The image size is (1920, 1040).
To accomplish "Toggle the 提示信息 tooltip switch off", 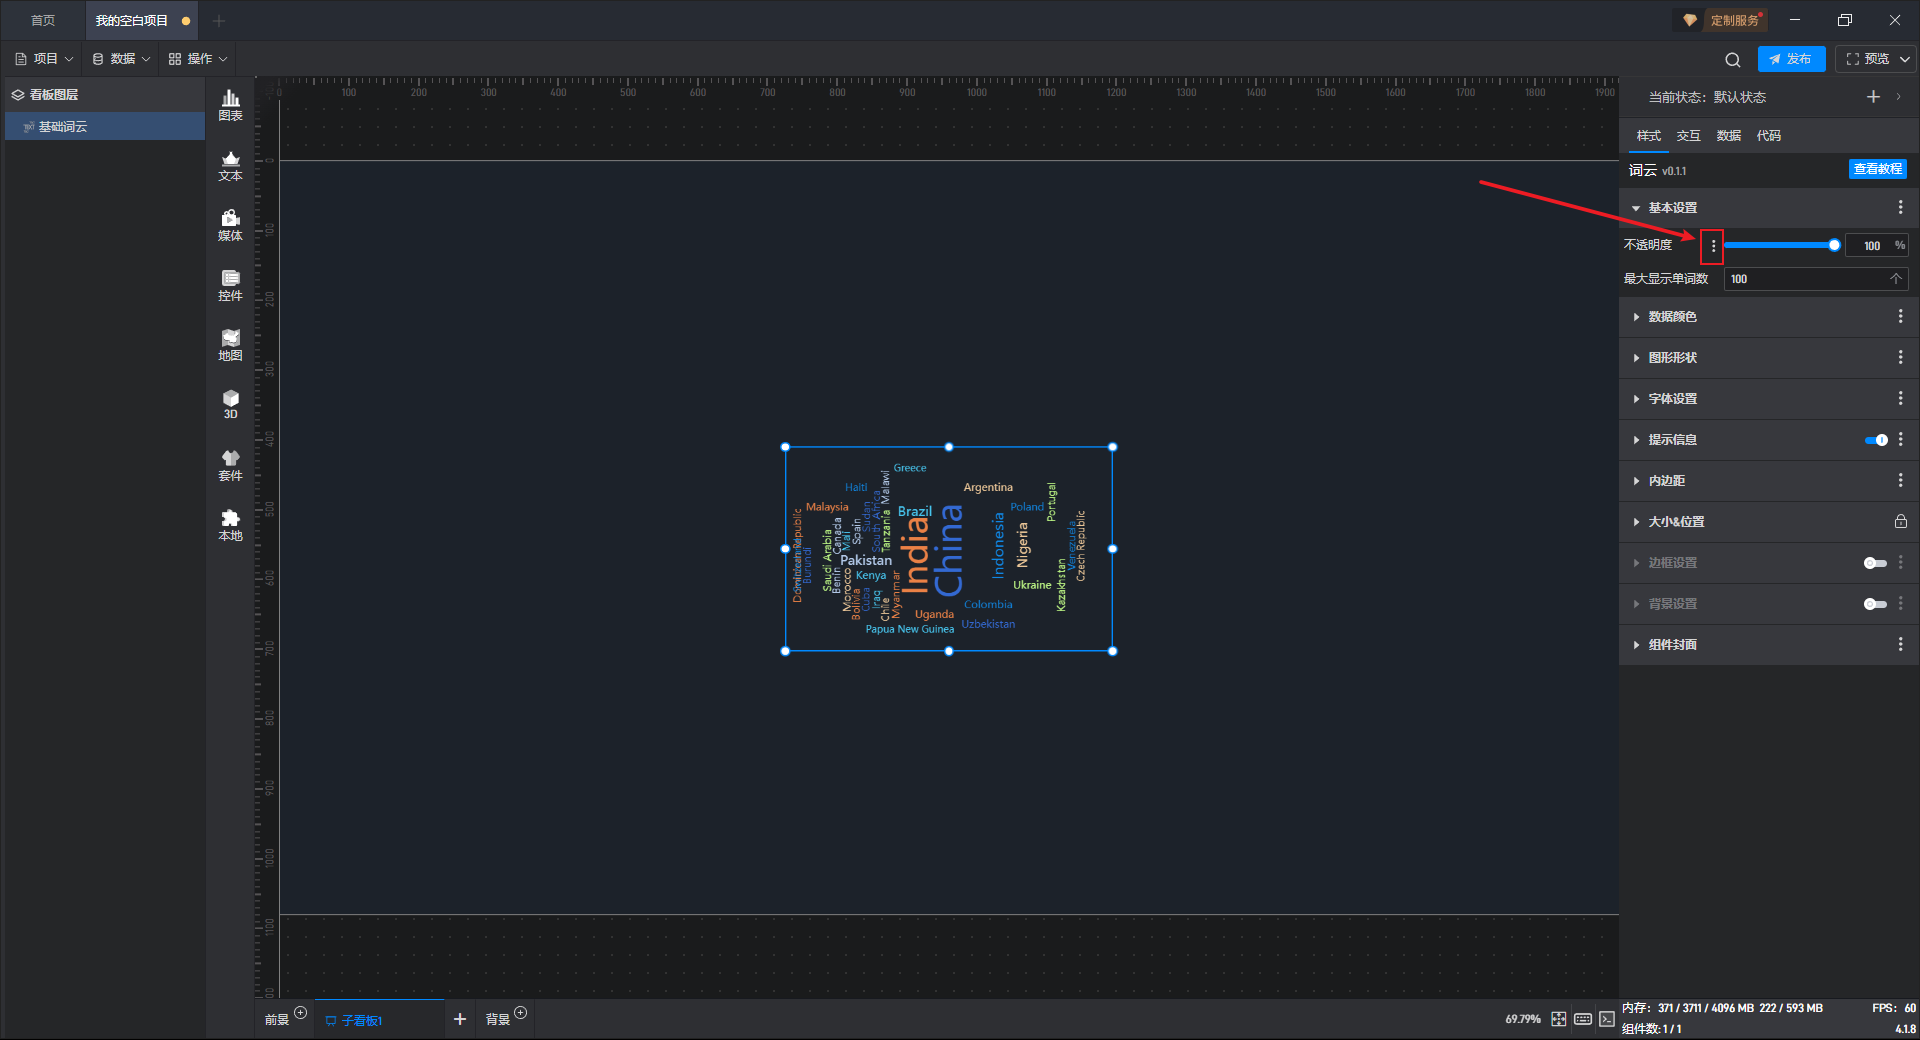I will (x=1876, y=440).
